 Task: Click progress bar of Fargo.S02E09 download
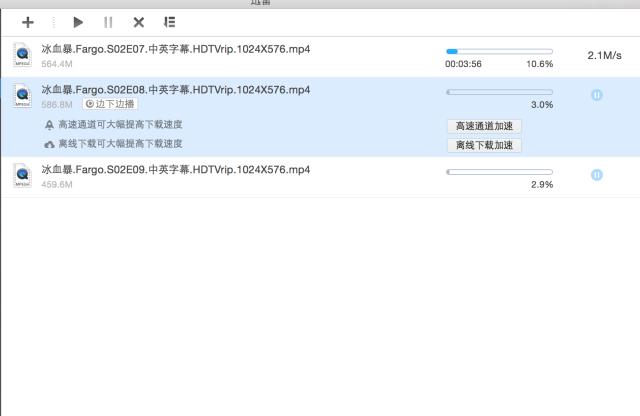pos(500,172)
